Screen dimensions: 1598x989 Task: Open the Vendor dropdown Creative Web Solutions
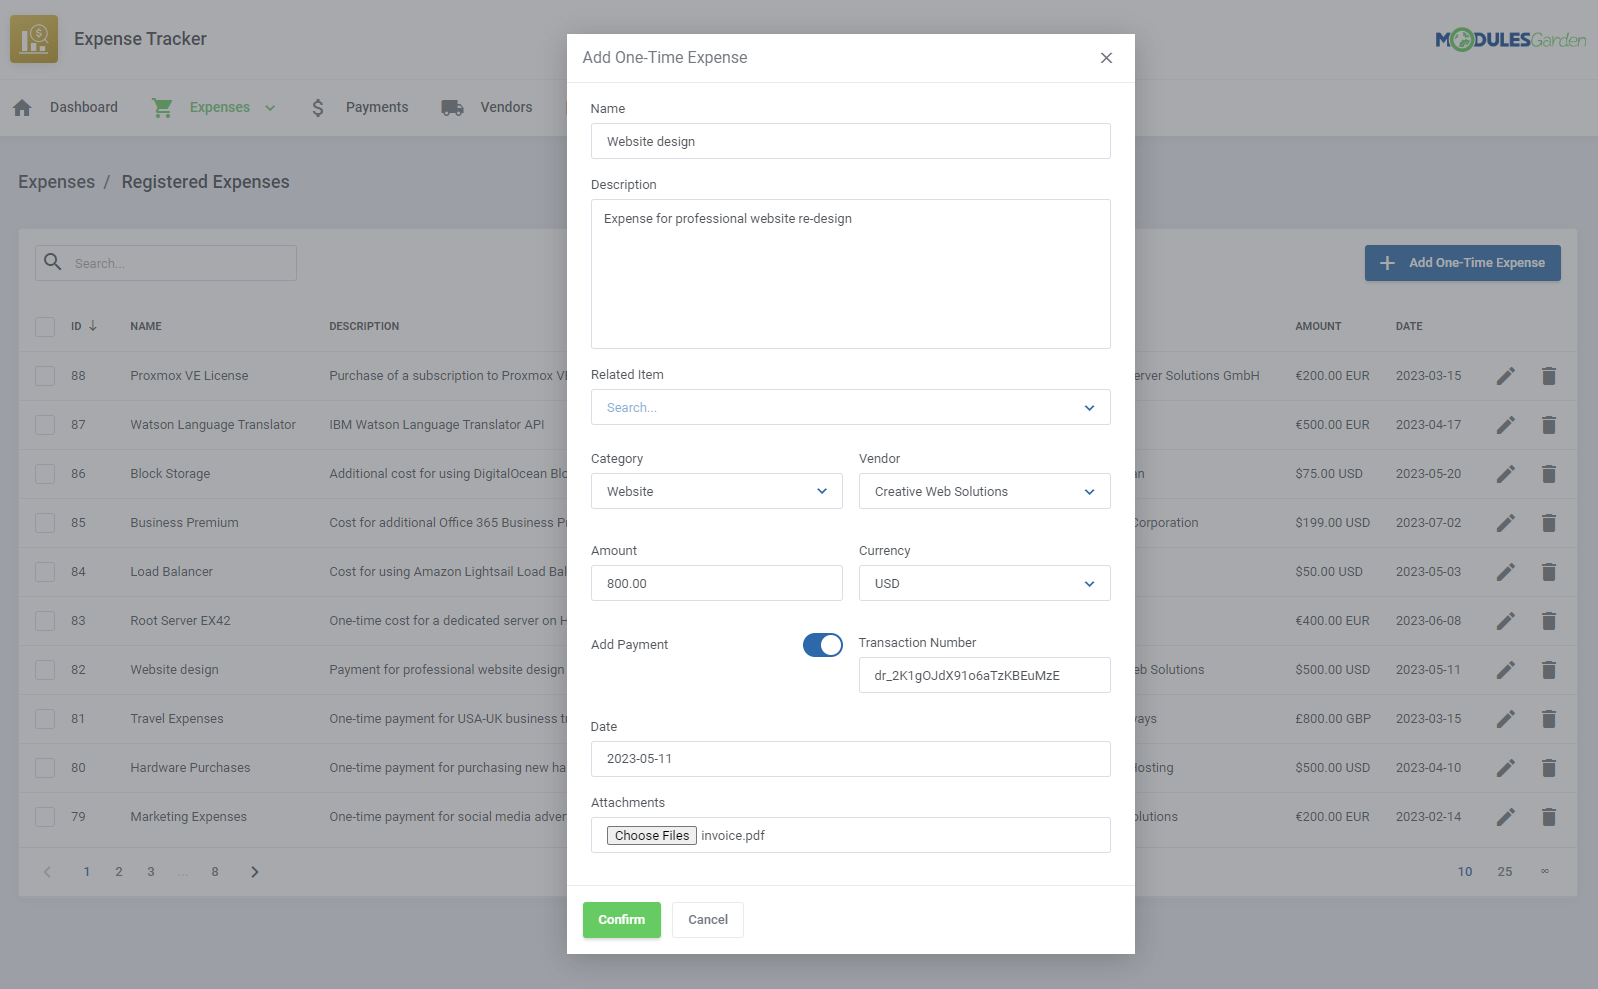(x=984, y=491)
